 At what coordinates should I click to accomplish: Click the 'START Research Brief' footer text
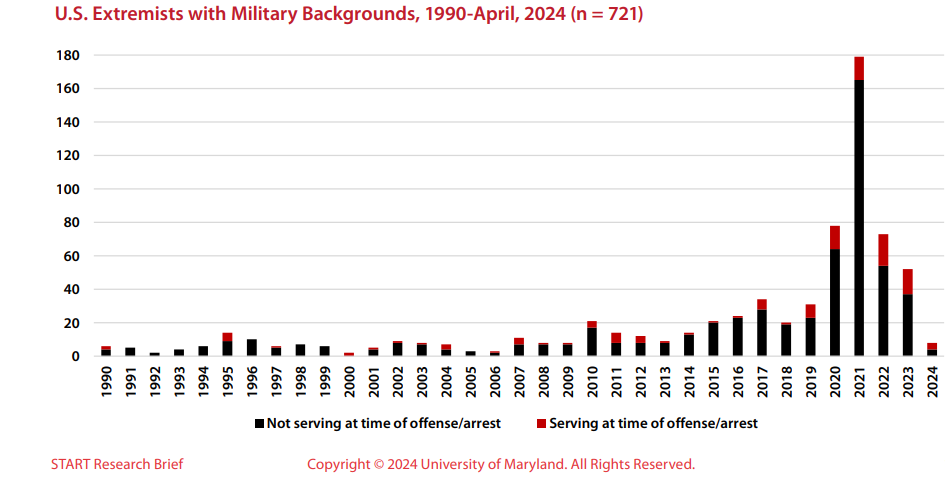pos(117,464)
